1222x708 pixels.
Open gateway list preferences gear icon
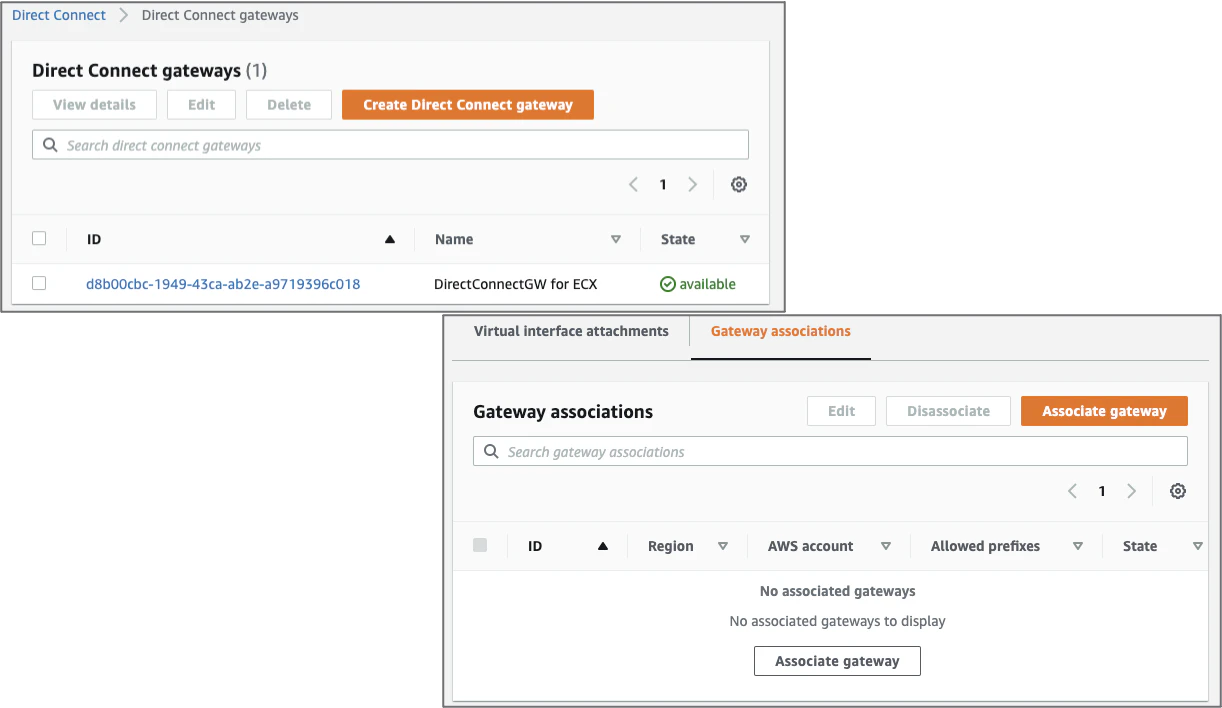click(x=739, y=185)
